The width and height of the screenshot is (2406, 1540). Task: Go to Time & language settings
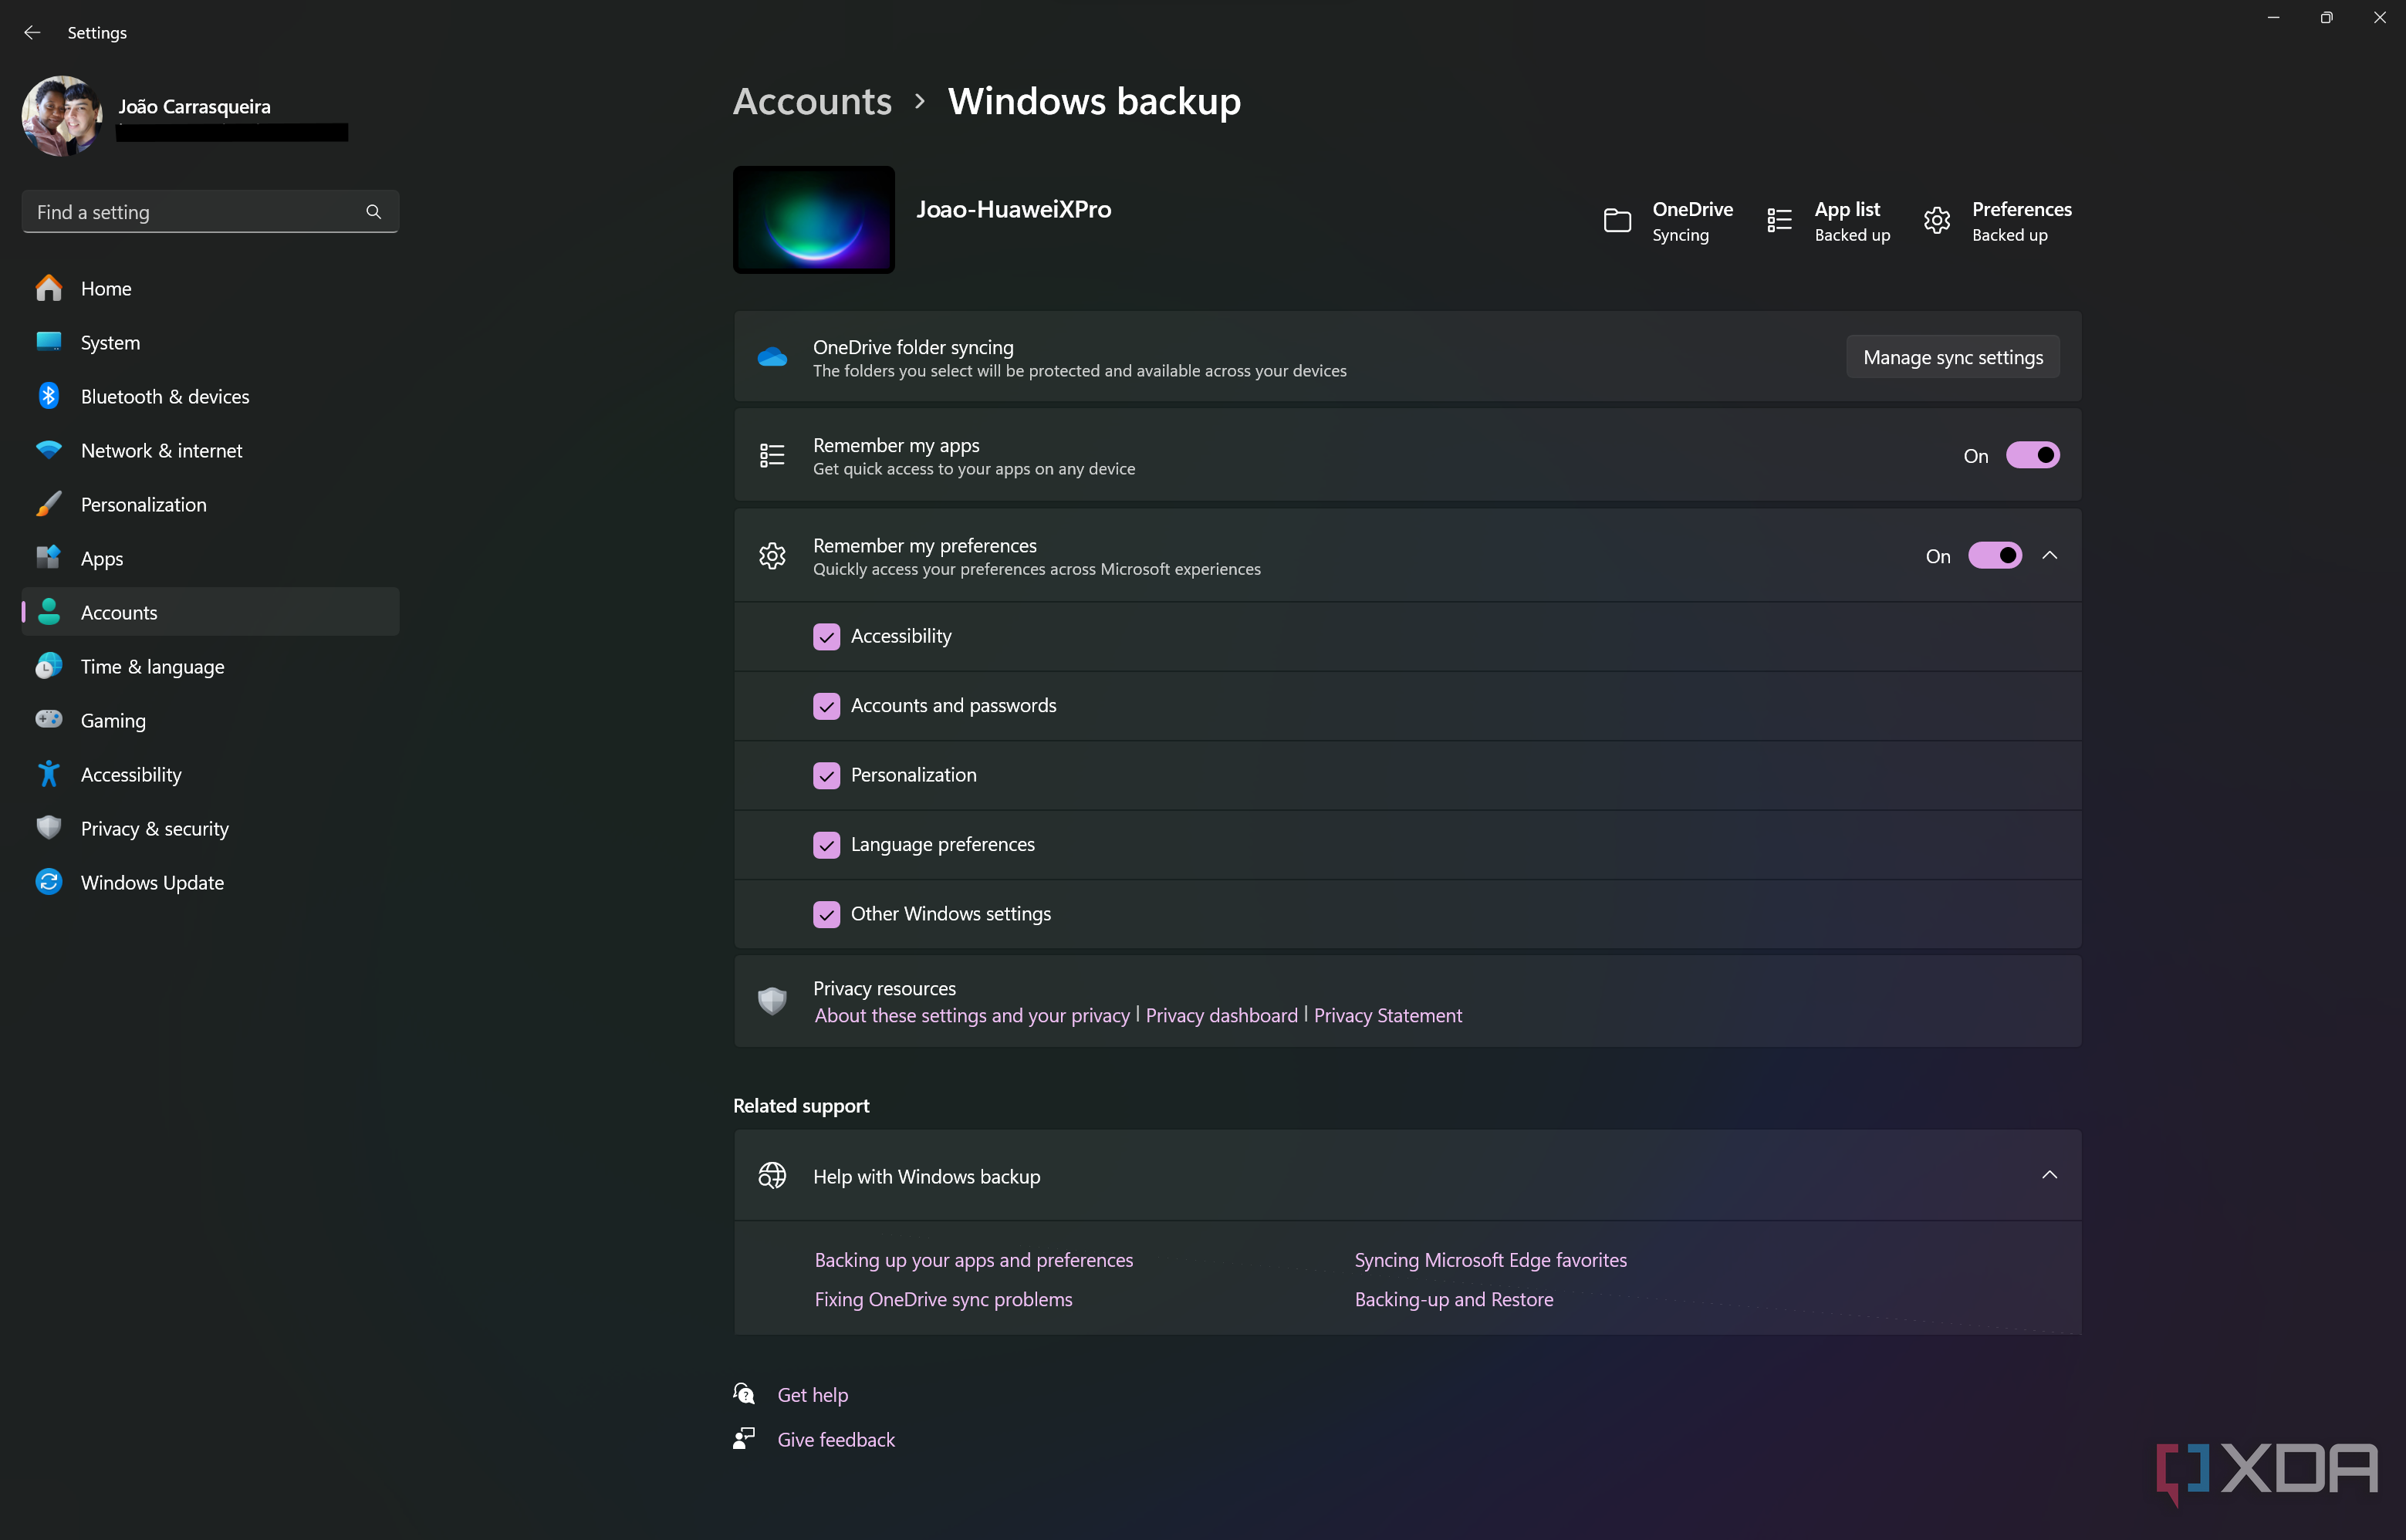(210, 666)
